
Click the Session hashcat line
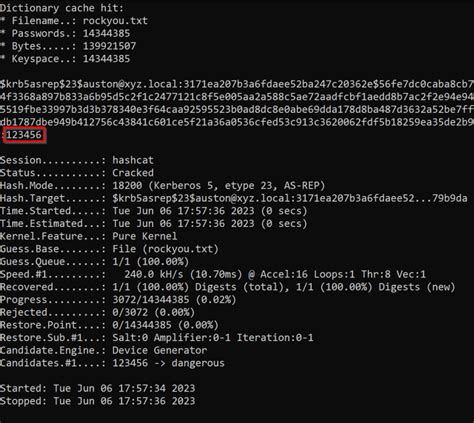77,160
